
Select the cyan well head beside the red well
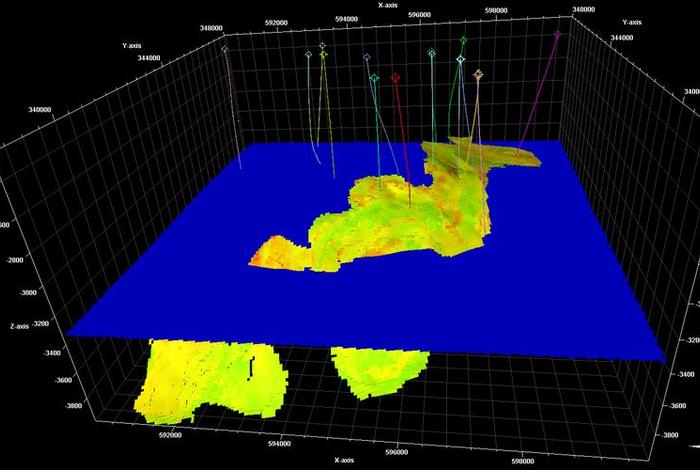(375, 78)
